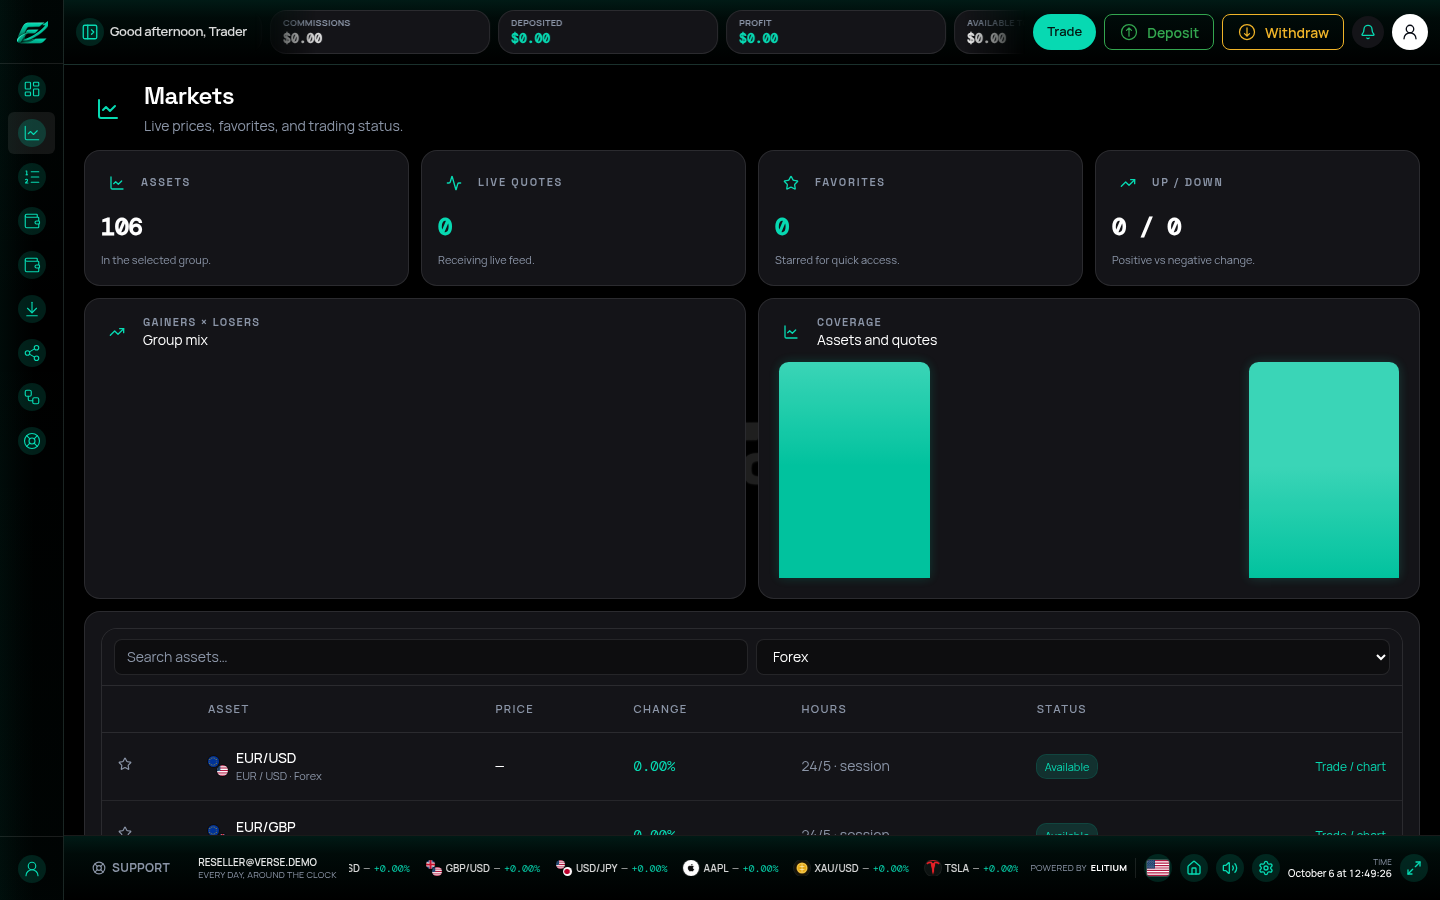Click the Profit $0.00 stat
The image size is (1440, 900).
pyautogui.click(x=836, y=32)
